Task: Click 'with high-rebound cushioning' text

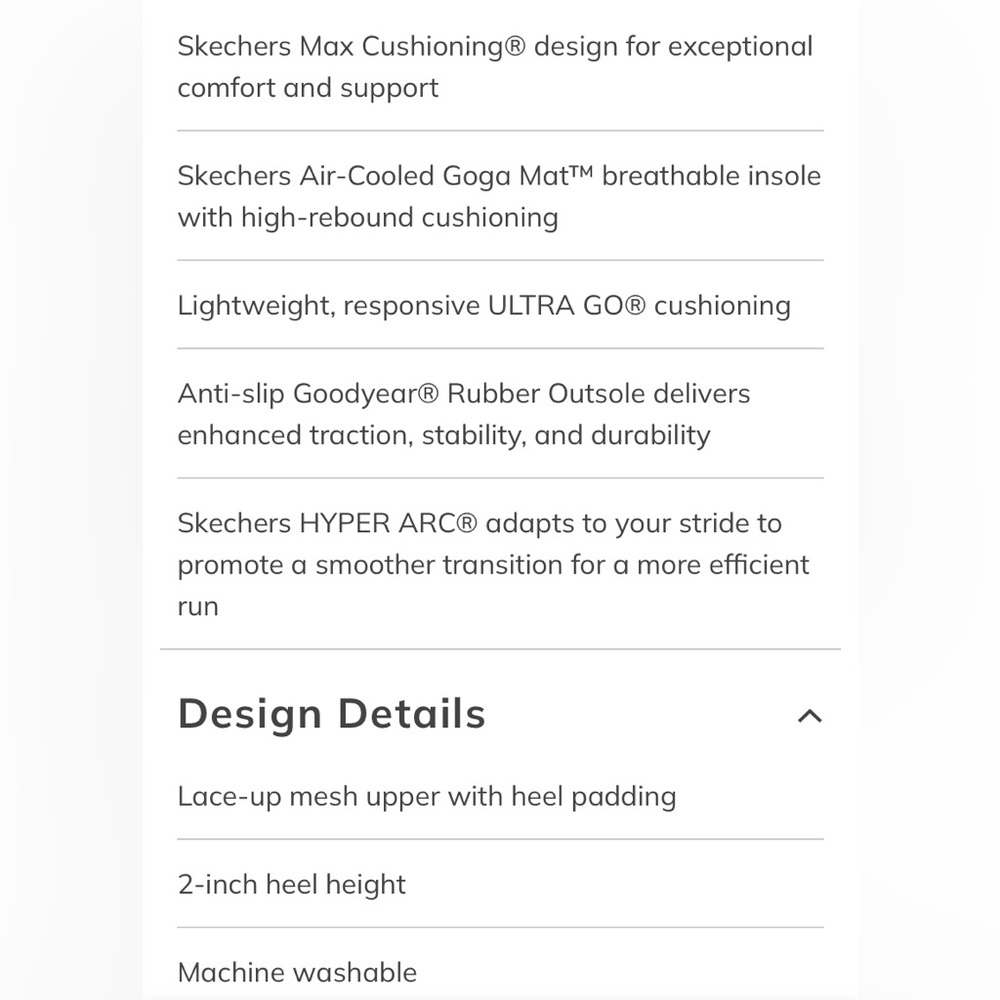Action: click(x=368, y=218)
